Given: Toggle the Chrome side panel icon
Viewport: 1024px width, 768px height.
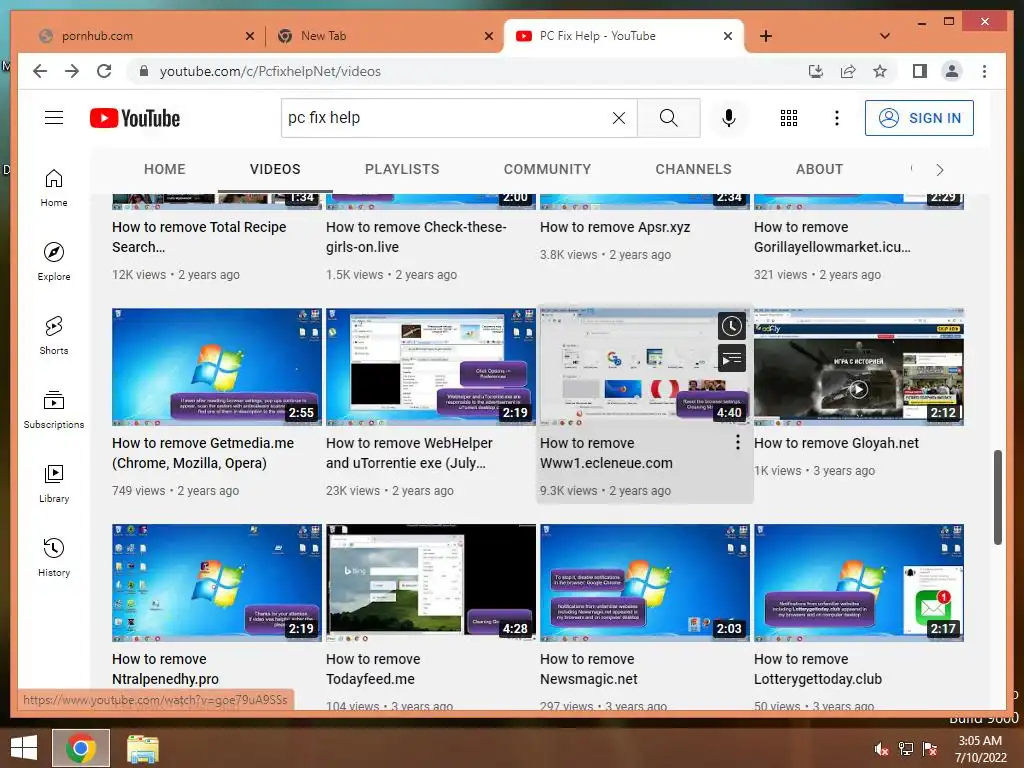Looking at the screenshot, I should [x=920, y=71].
